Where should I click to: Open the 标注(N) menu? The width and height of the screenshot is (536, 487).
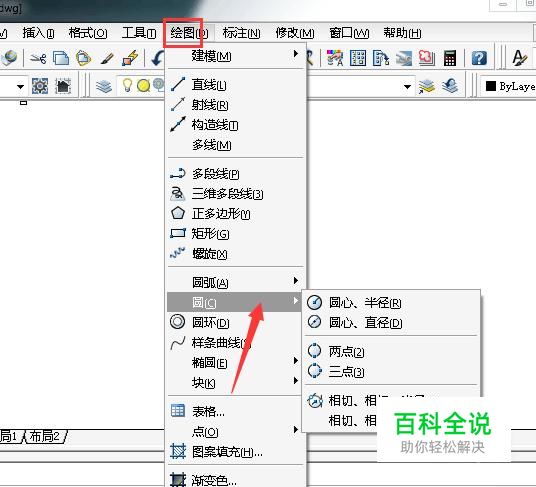(241, 33)
